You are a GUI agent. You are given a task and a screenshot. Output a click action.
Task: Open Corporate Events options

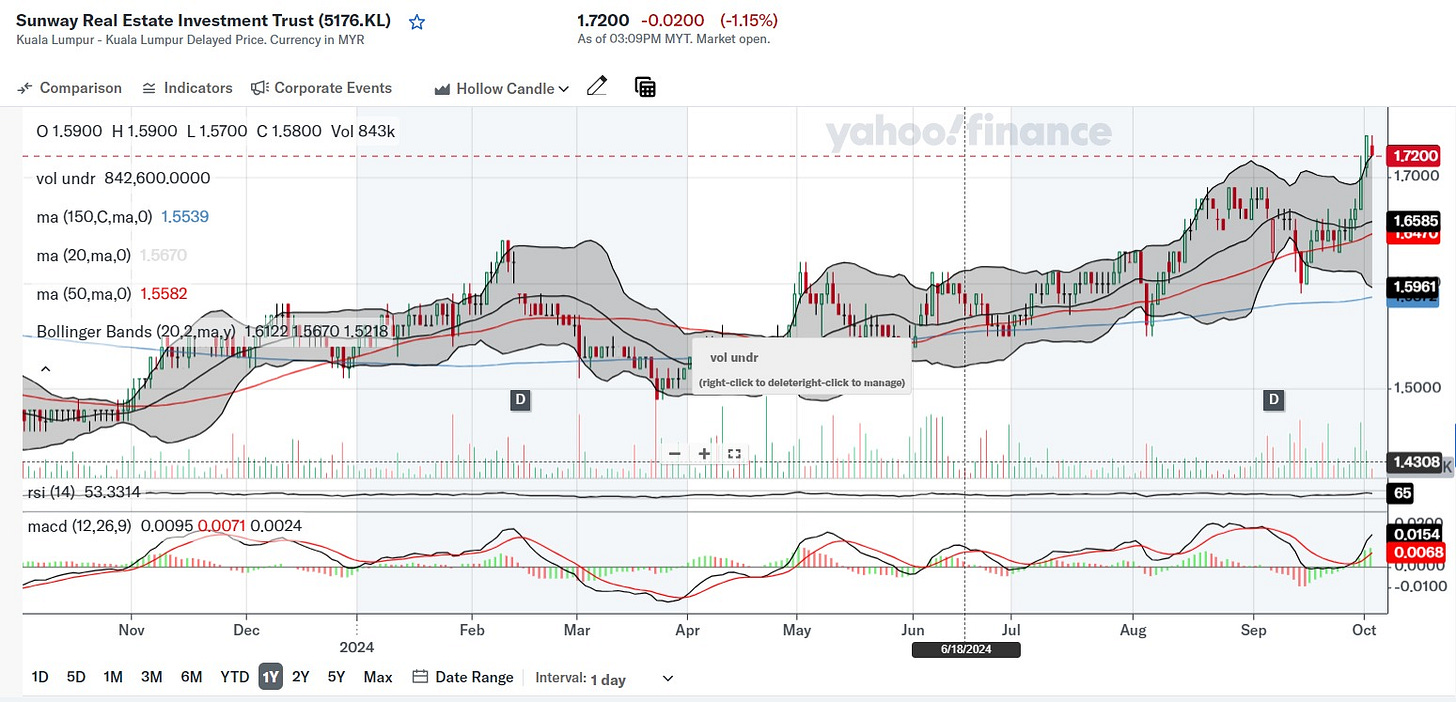tap(321, 88)
